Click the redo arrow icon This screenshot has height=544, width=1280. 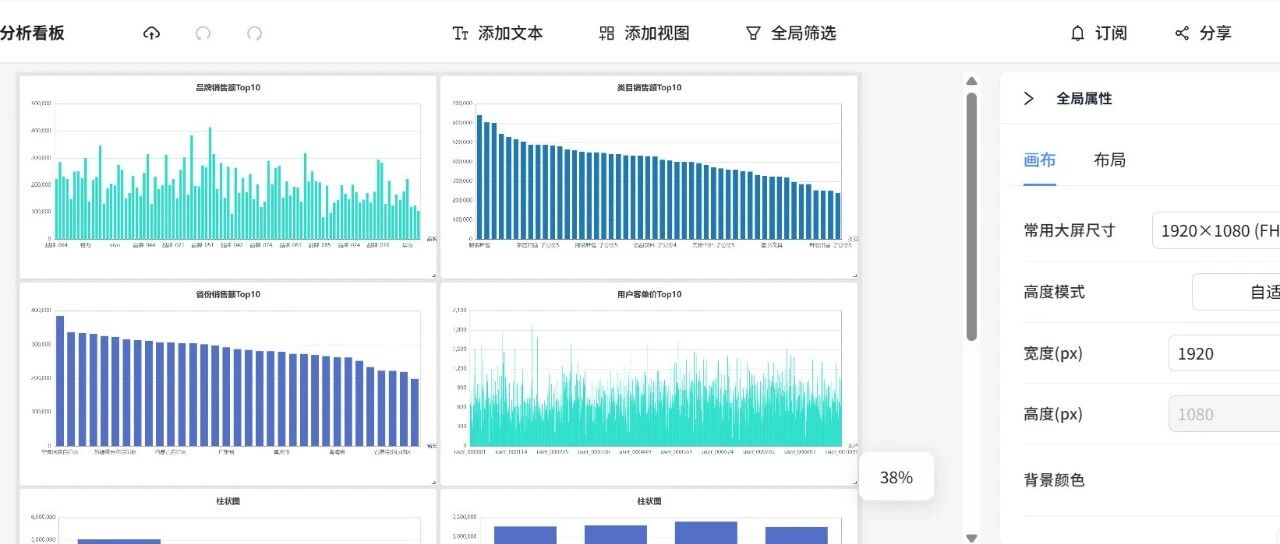(x=254, y=33)
